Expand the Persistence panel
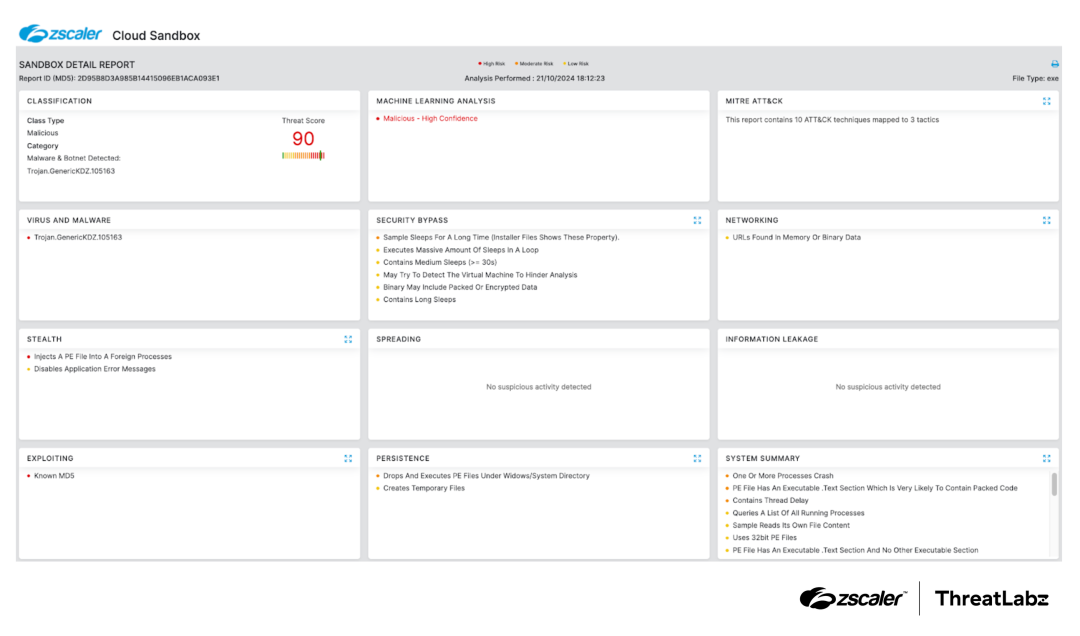The image size is (1080, 636). pyautogui.click(x=697, y=458)
